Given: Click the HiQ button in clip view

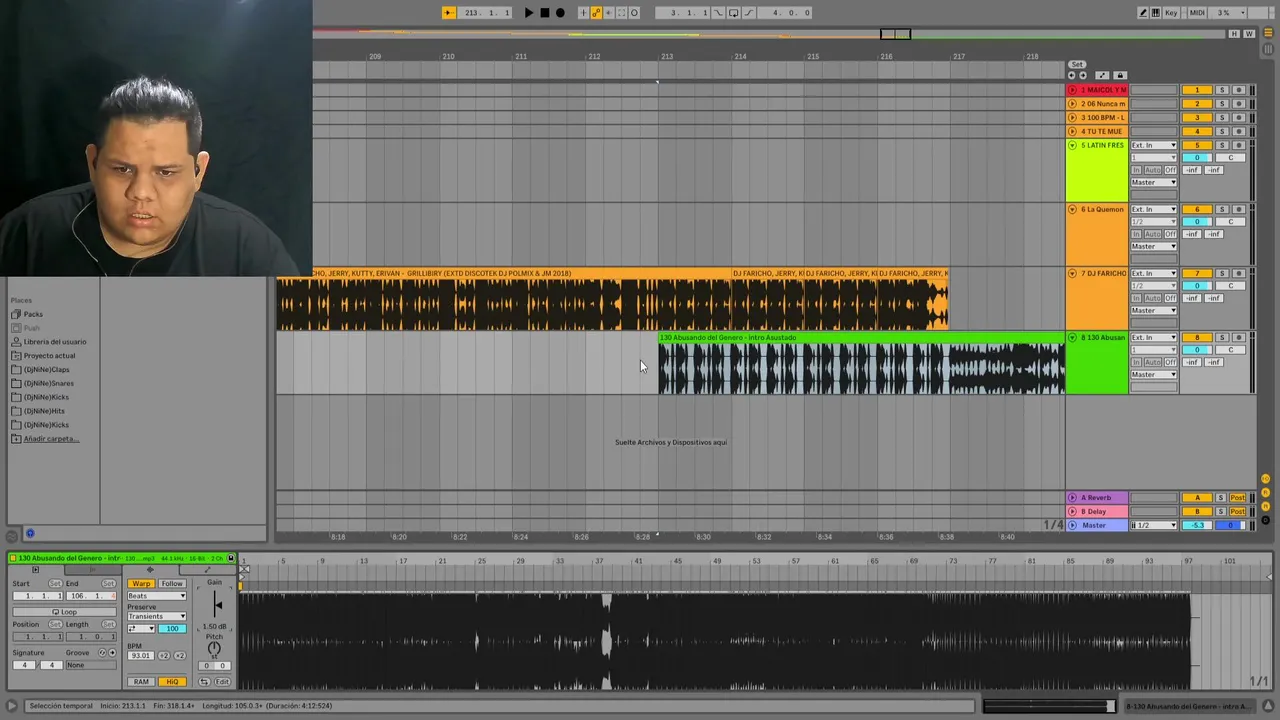Looking at the screenshot, I should point(172,682).
